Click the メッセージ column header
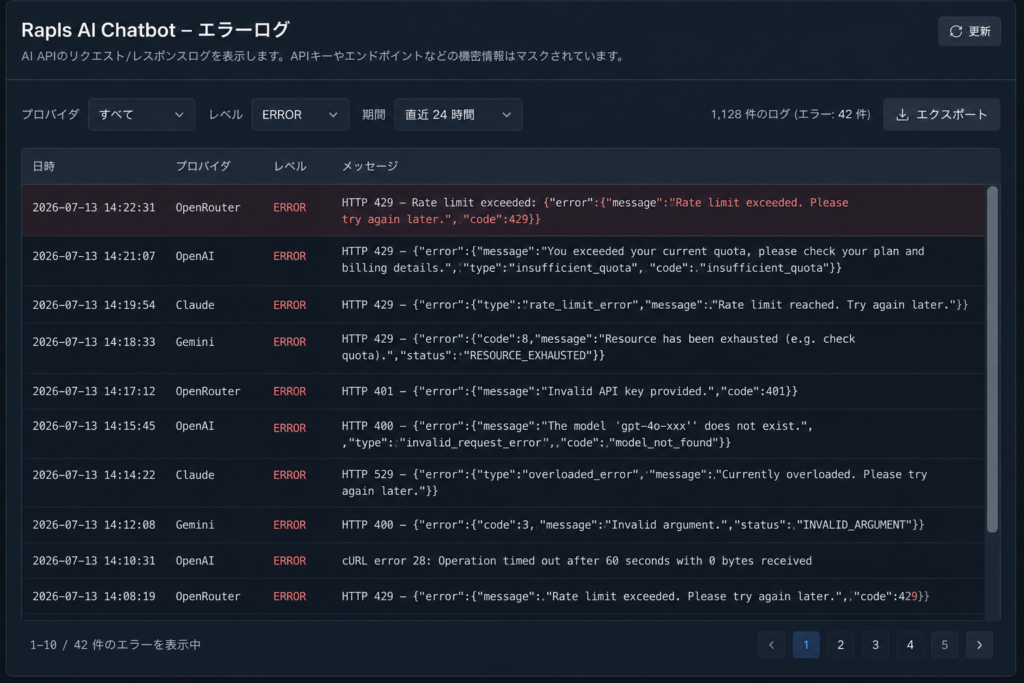Screen dimensions: 1024x683 point(370,166)
